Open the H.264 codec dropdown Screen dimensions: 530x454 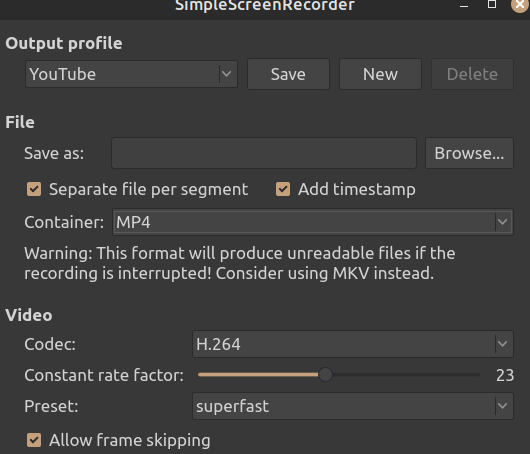click(353, 344)
